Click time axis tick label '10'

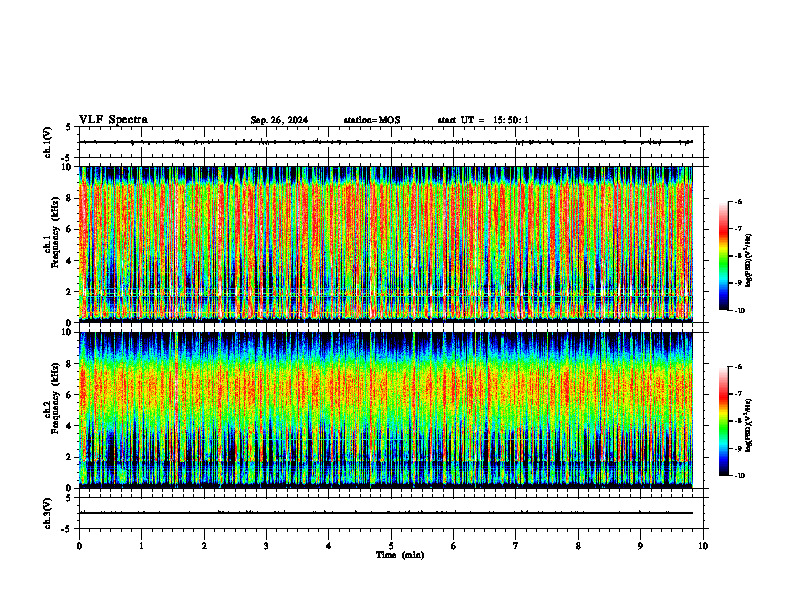(703, 546)
